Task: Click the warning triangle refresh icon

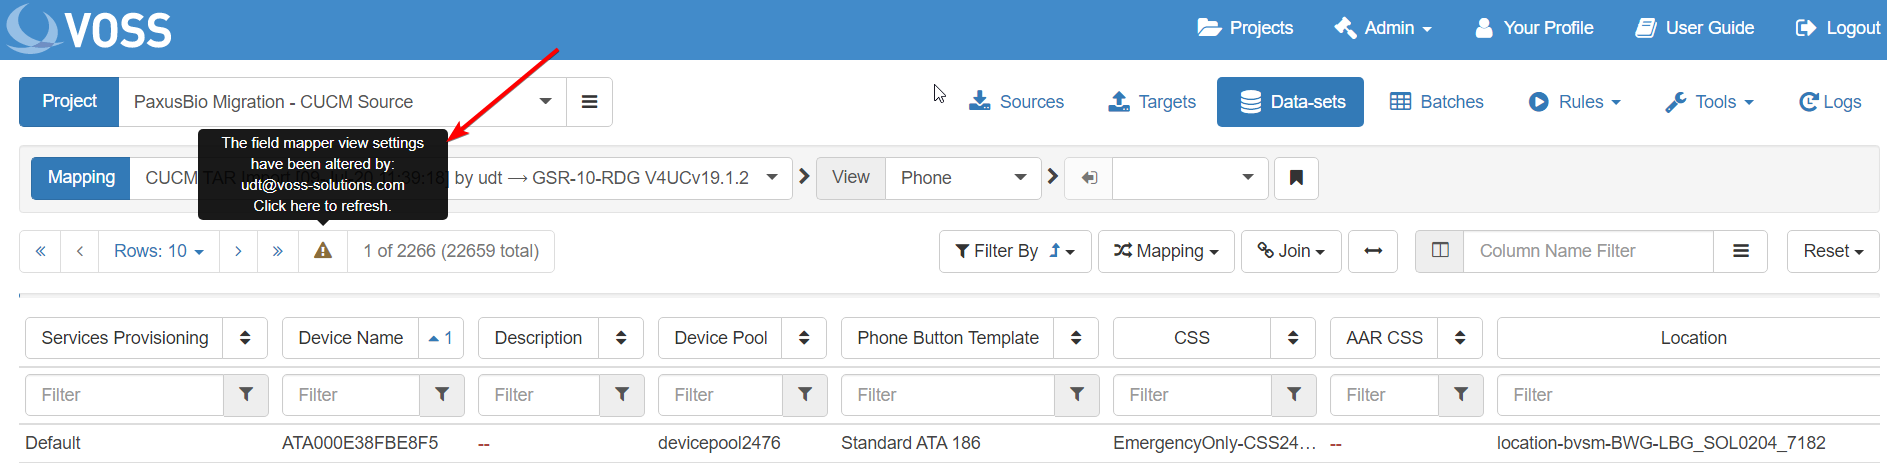Action: [322, 251]
